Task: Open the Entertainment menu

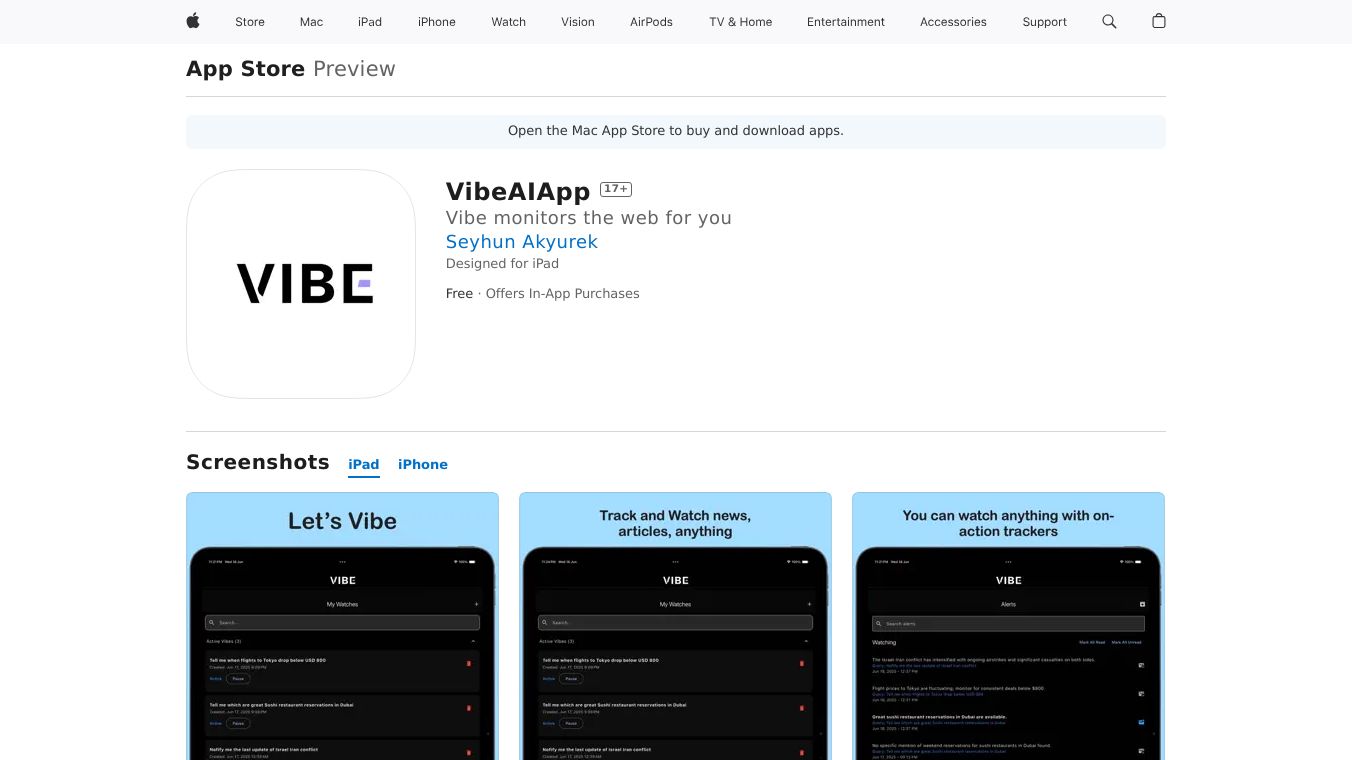Action: [846, 22]
